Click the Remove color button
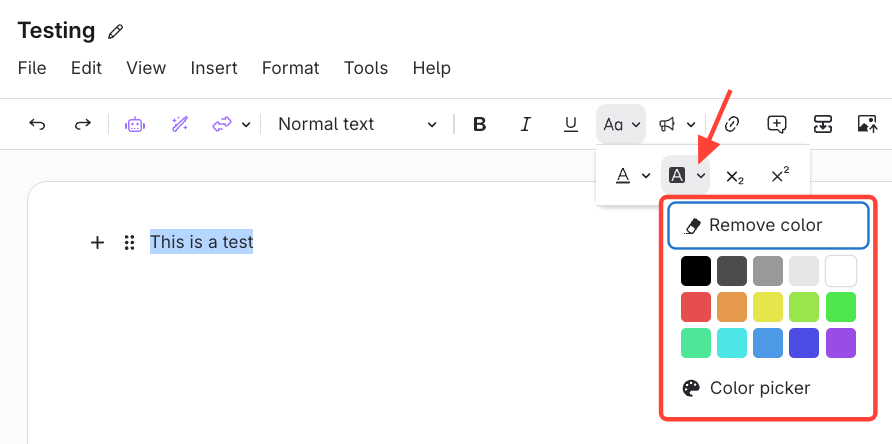 click(767, 226)
